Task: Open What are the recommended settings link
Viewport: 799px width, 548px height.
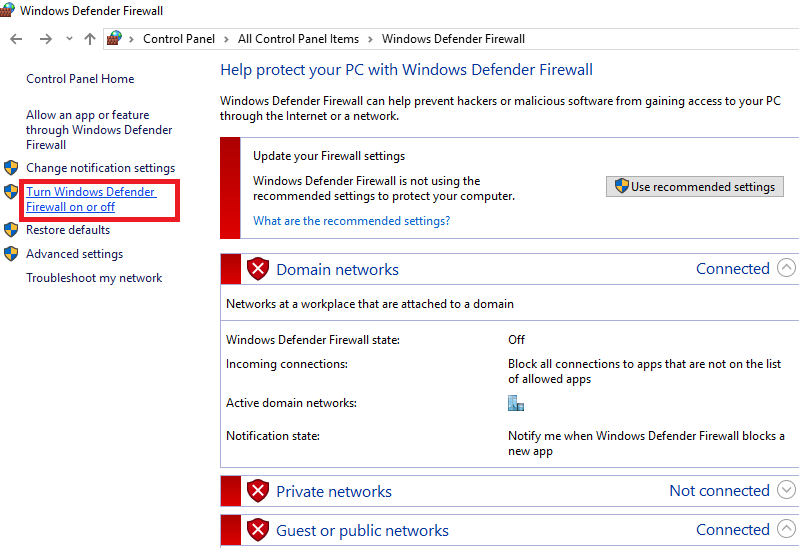Action: pos(352,221)
